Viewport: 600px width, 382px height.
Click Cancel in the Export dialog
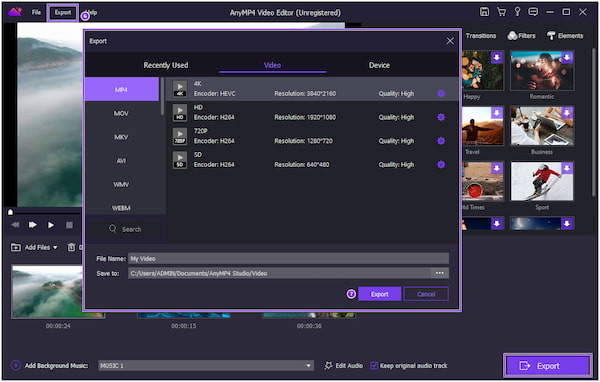coord(426,294)
